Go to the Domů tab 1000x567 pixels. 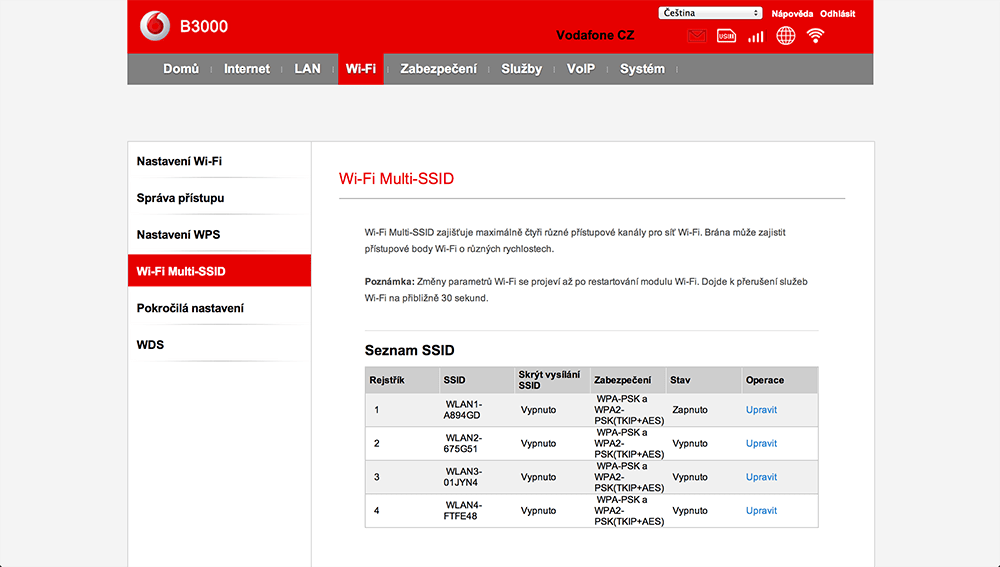(x=181, y=69)
